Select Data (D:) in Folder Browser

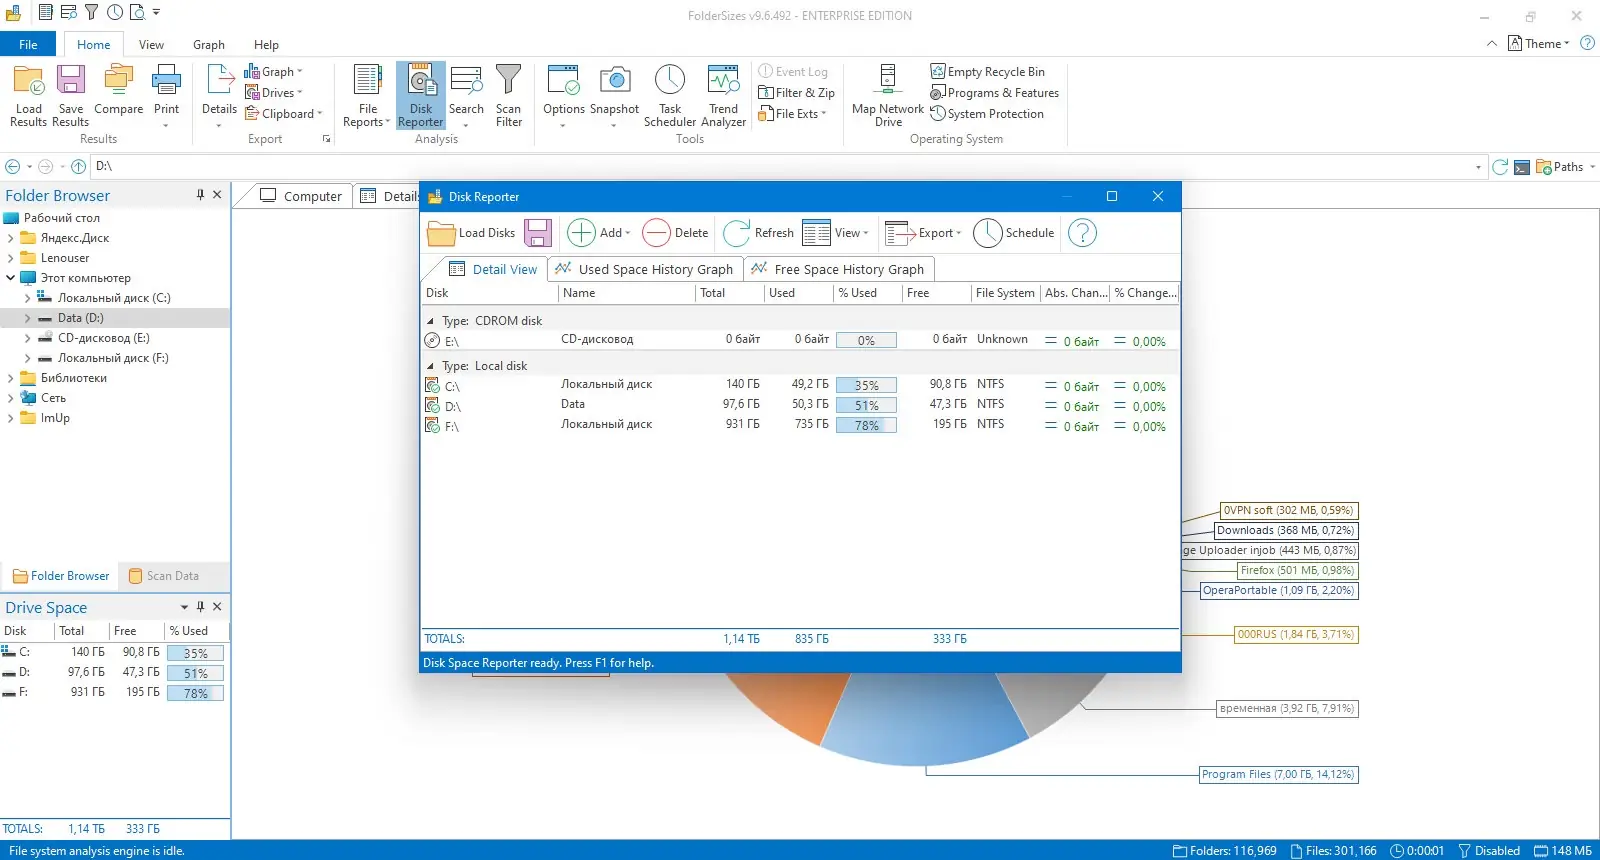(80, 318)
